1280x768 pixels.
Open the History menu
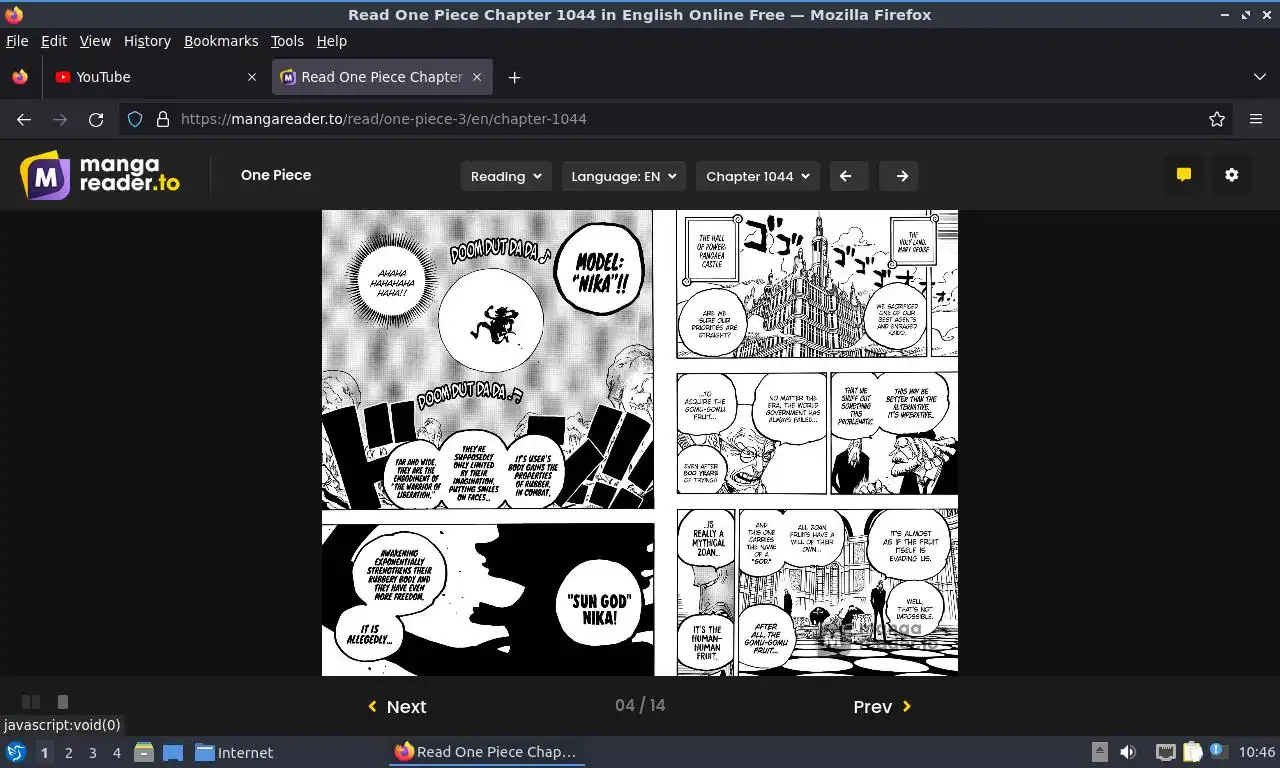[x=147, y=41]
